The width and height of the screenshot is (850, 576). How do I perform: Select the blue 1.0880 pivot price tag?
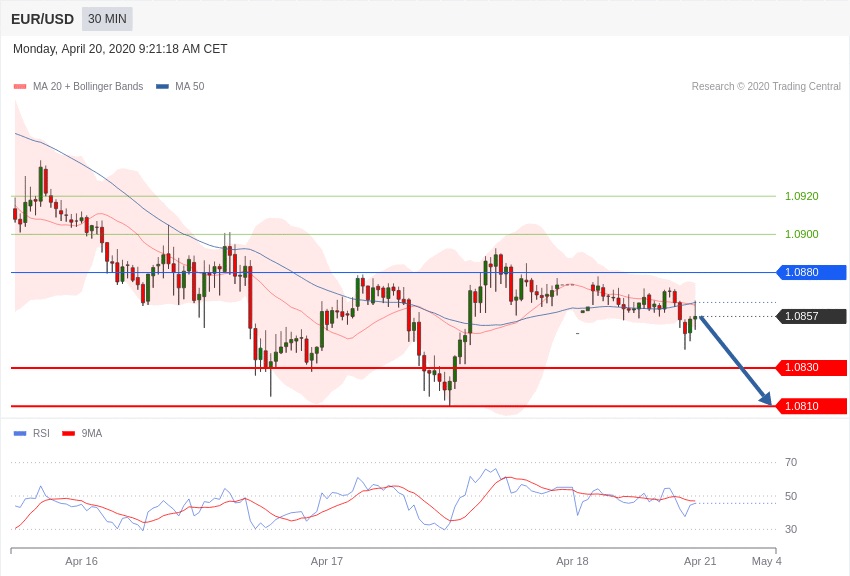(812, 272)
